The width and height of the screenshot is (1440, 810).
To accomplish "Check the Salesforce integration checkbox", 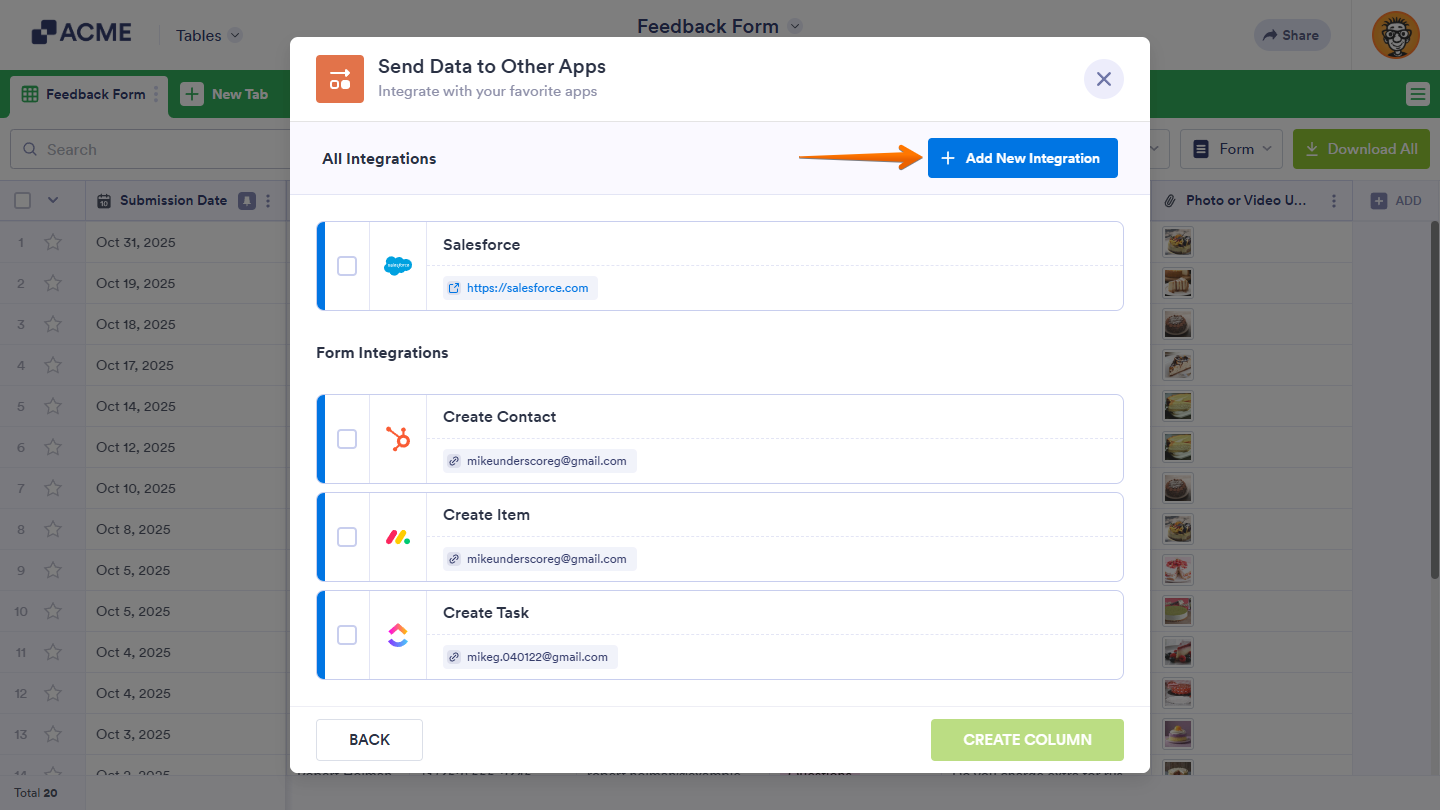I will click(x=347, y=266).
